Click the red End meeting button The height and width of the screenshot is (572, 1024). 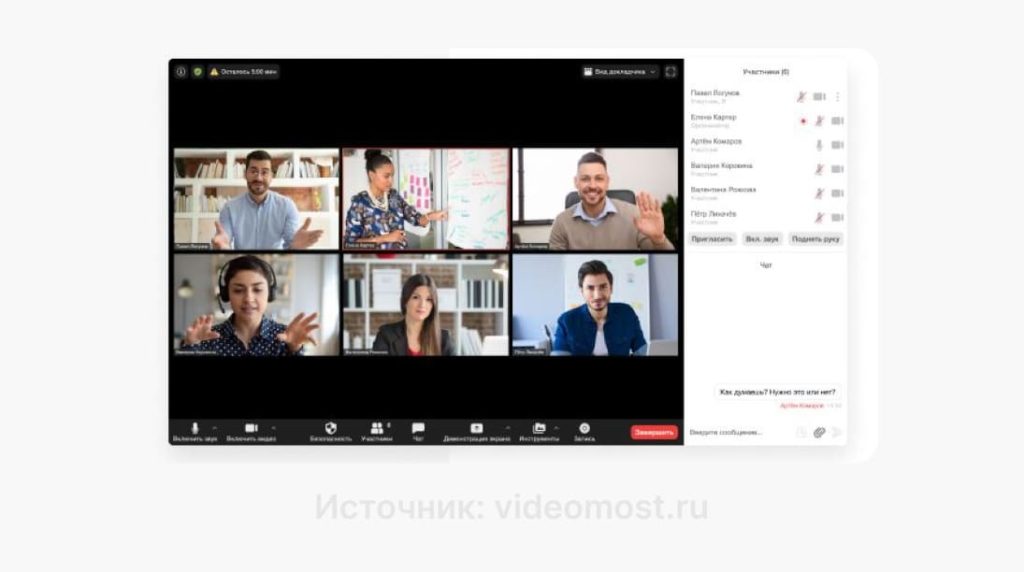[654, 432]
